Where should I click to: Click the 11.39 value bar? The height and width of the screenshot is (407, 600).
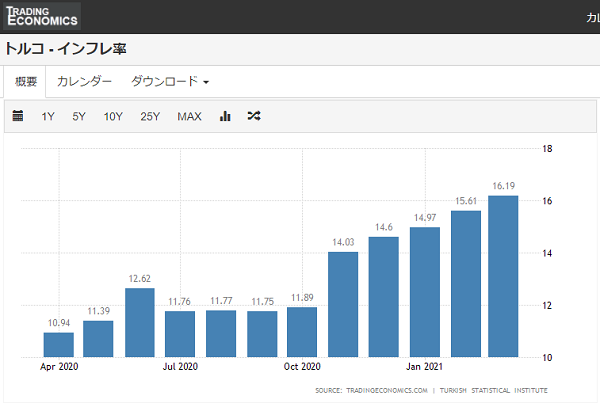(x=98, y=339)
